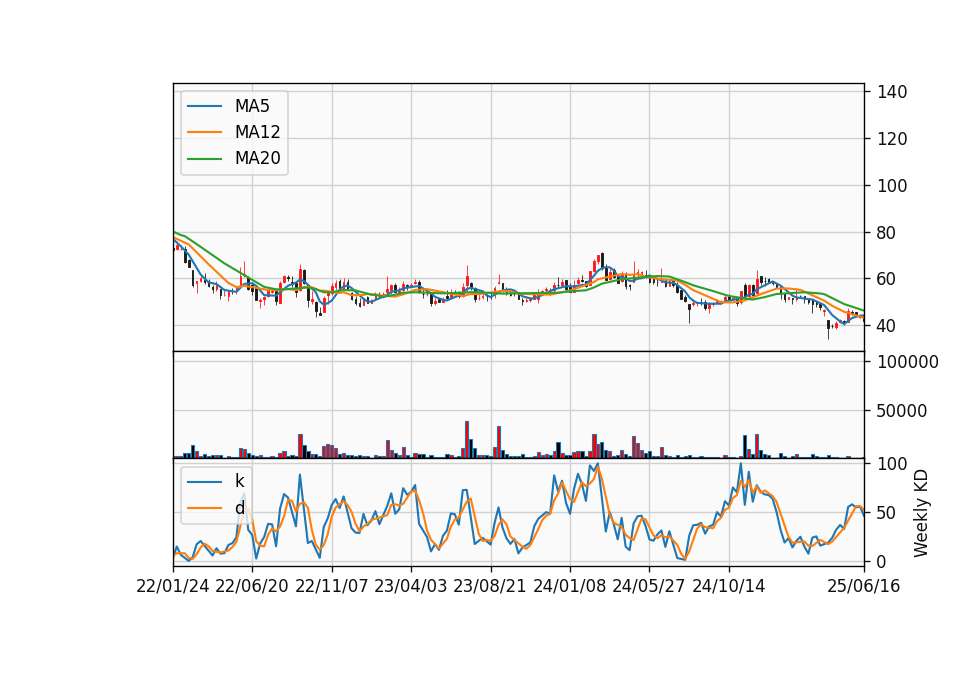Click the 23/08/21 date tick label
The width and height of the screenshot is (960, 690).
click(490, 586)
